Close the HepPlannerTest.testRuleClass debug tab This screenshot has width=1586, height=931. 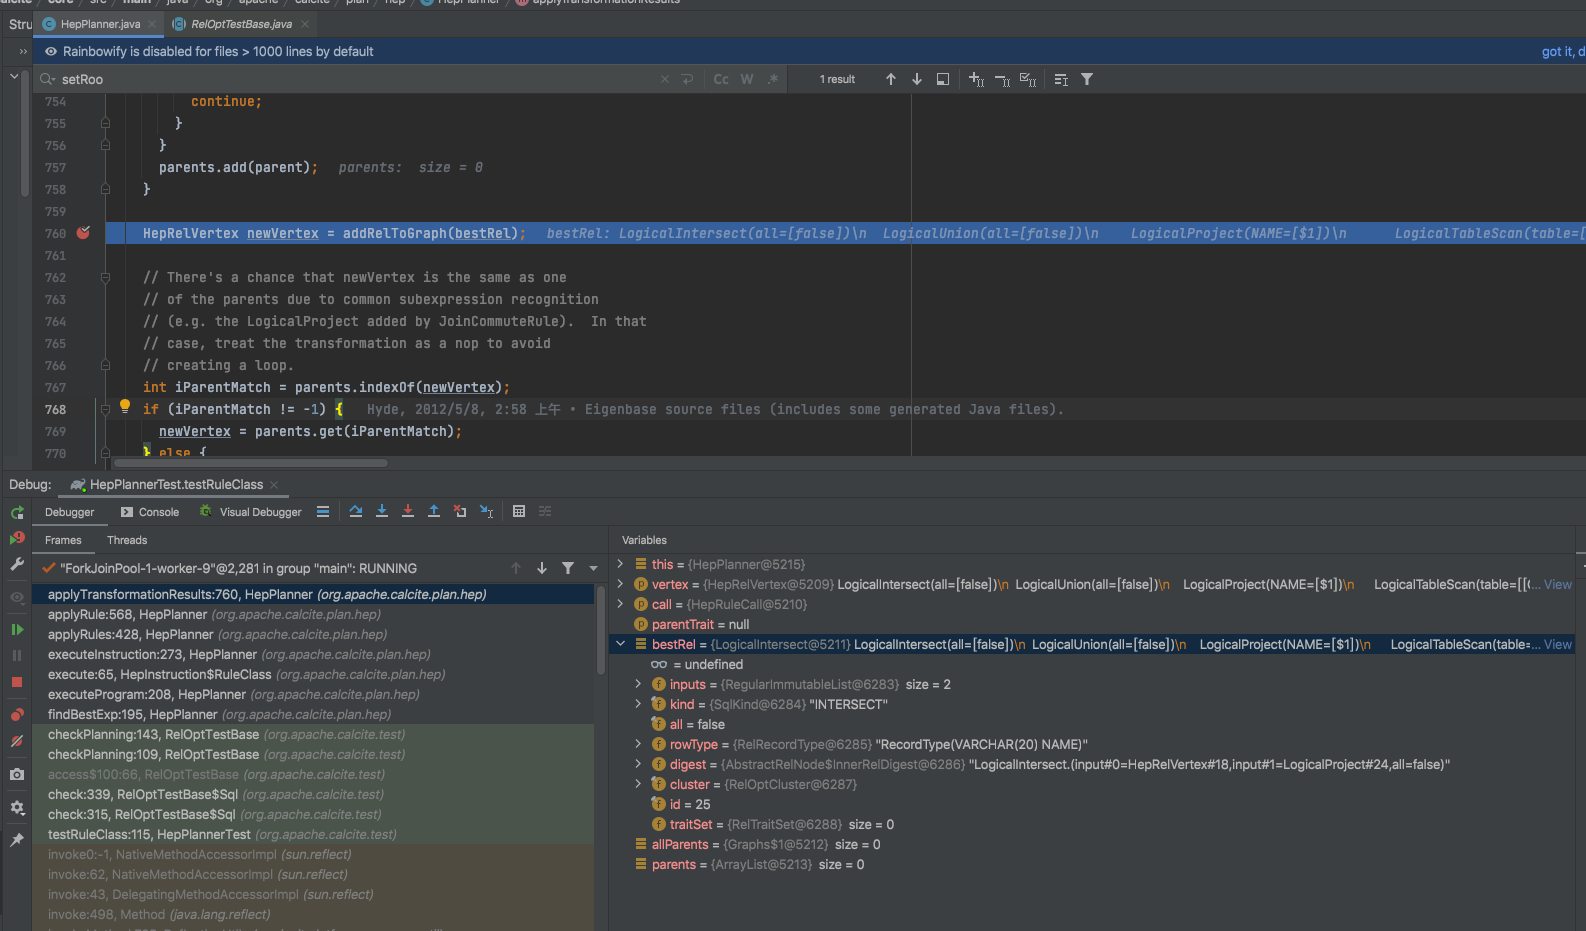[274, 485]
